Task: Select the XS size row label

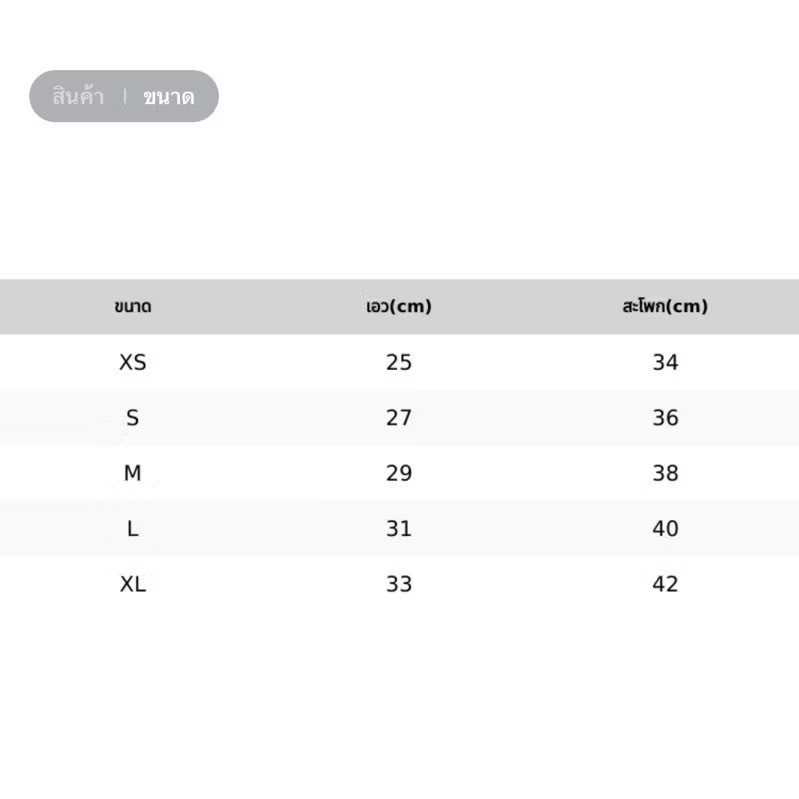Action: click(x=132, y=363)
